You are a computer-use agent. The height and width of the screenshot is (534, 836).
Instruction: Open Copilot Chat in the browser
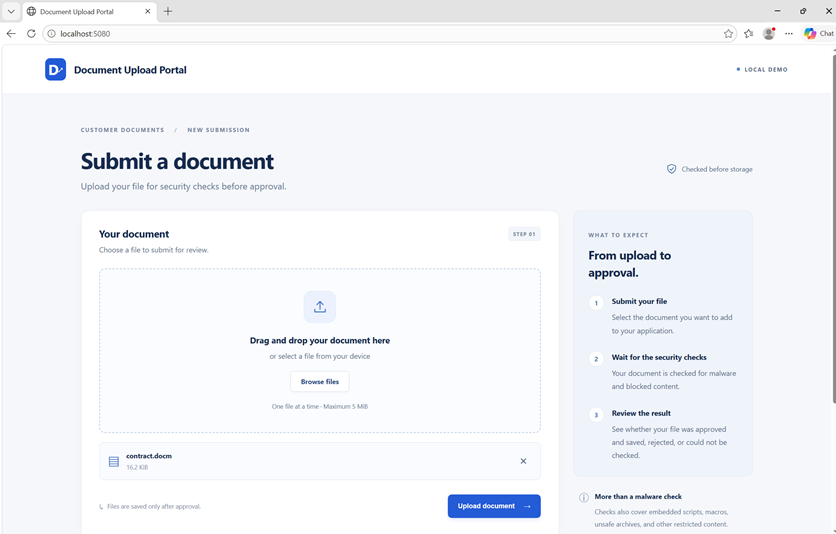click(x=818, y=34)
